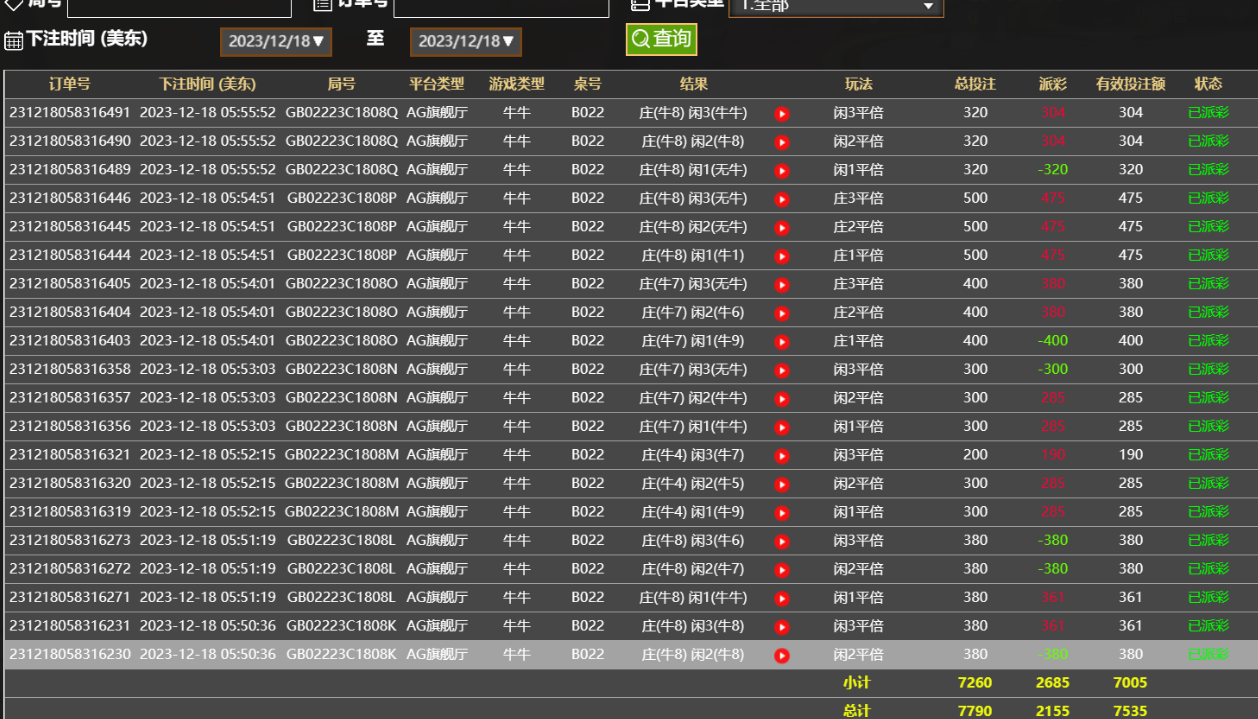Click the green 查询 search button
Screen dimensions: 1258x719
661,39
